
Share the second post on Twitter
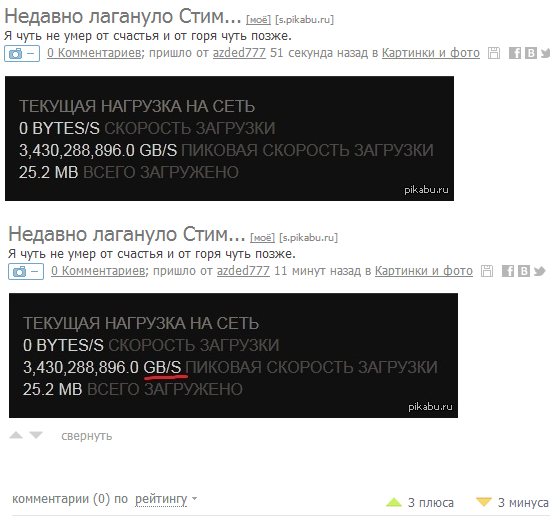[x=539, y=271]
